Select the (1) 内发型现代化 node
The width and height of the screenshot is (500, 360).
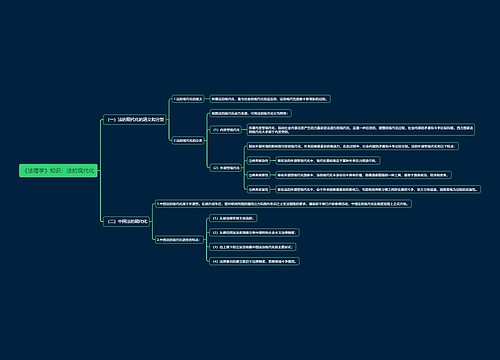coord(226,130)
